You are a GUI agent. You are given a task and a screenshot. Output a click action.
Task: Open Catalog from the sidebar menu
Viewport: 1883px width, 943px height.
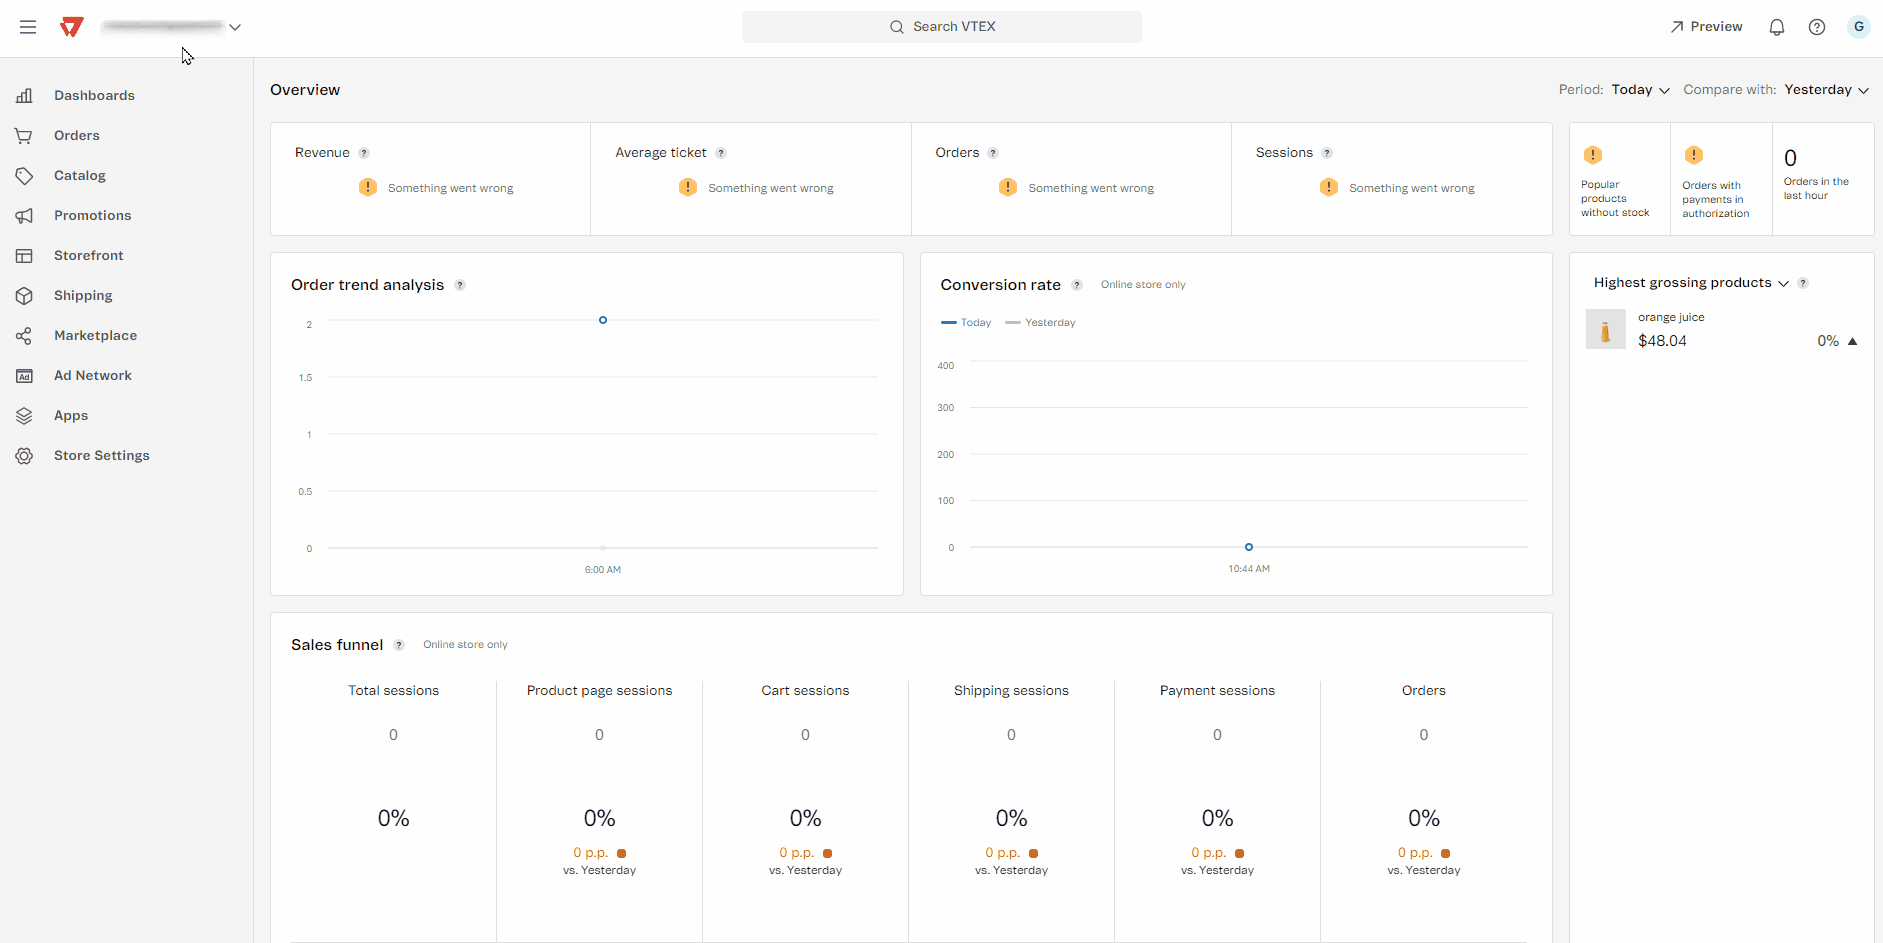click(x=79, y=175)
